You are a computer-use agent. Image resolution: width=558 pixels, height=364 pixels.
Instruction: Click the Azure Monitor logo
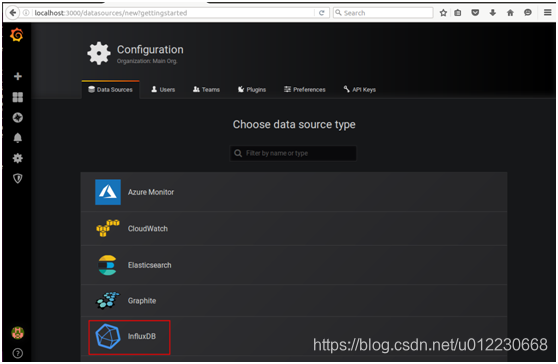(108, 192)
